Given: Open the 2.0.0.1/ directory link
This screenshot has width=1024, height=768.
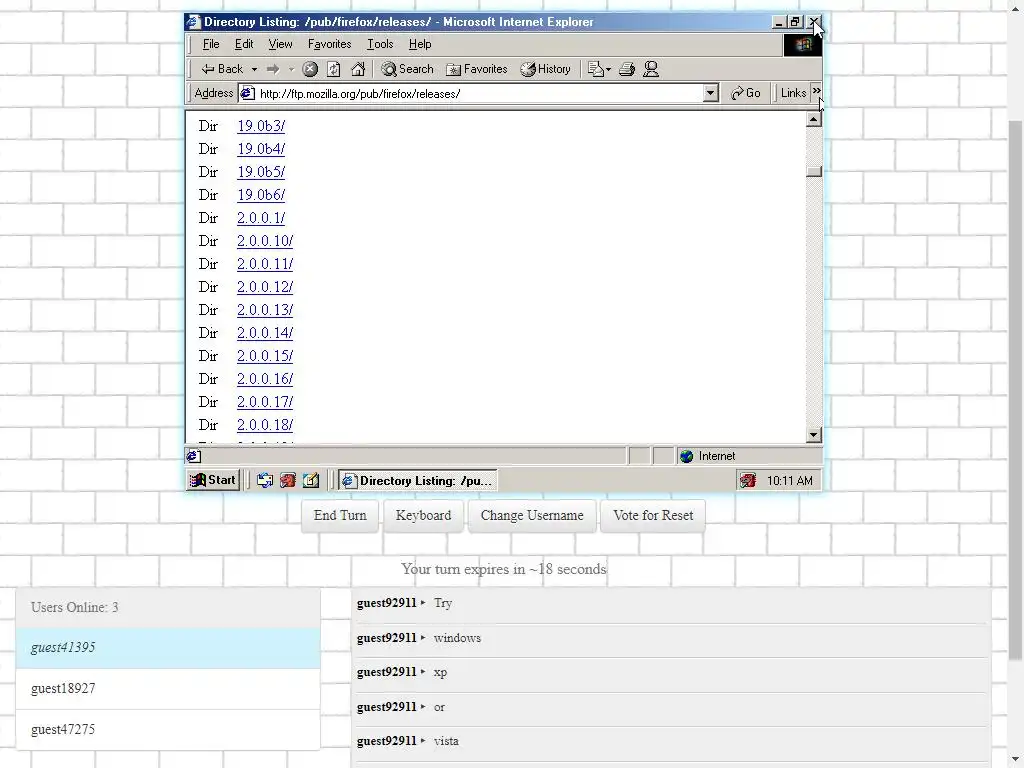Looking at the screenshot, I should tap(261, 217).
